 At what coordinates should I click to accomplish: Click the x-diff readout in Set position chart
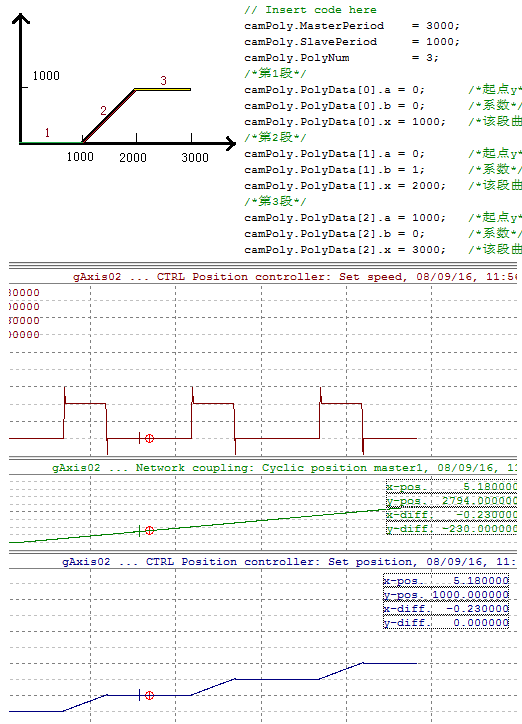(x=446, y=609)
